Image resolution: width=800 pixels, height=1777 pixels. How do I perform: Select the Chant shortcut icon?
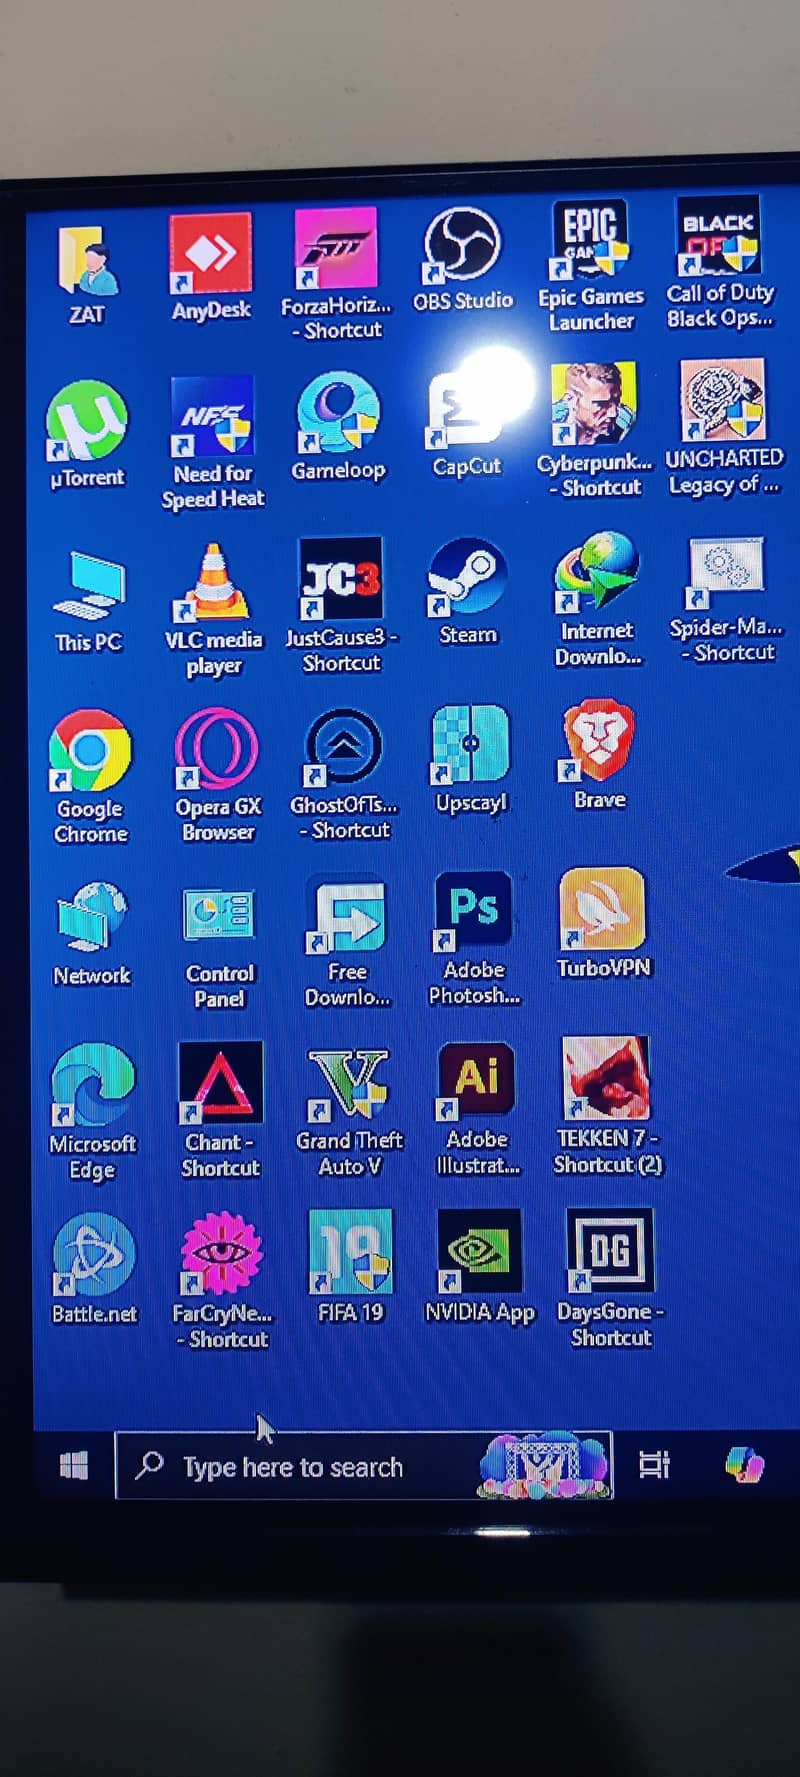[x=220, y=1082]
